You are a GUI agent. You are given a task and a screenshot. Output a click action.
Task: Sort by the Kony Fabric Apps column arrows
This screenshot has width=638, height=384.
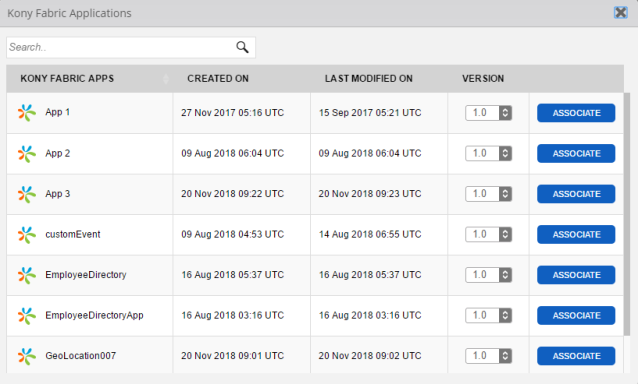tap(166, 79)
